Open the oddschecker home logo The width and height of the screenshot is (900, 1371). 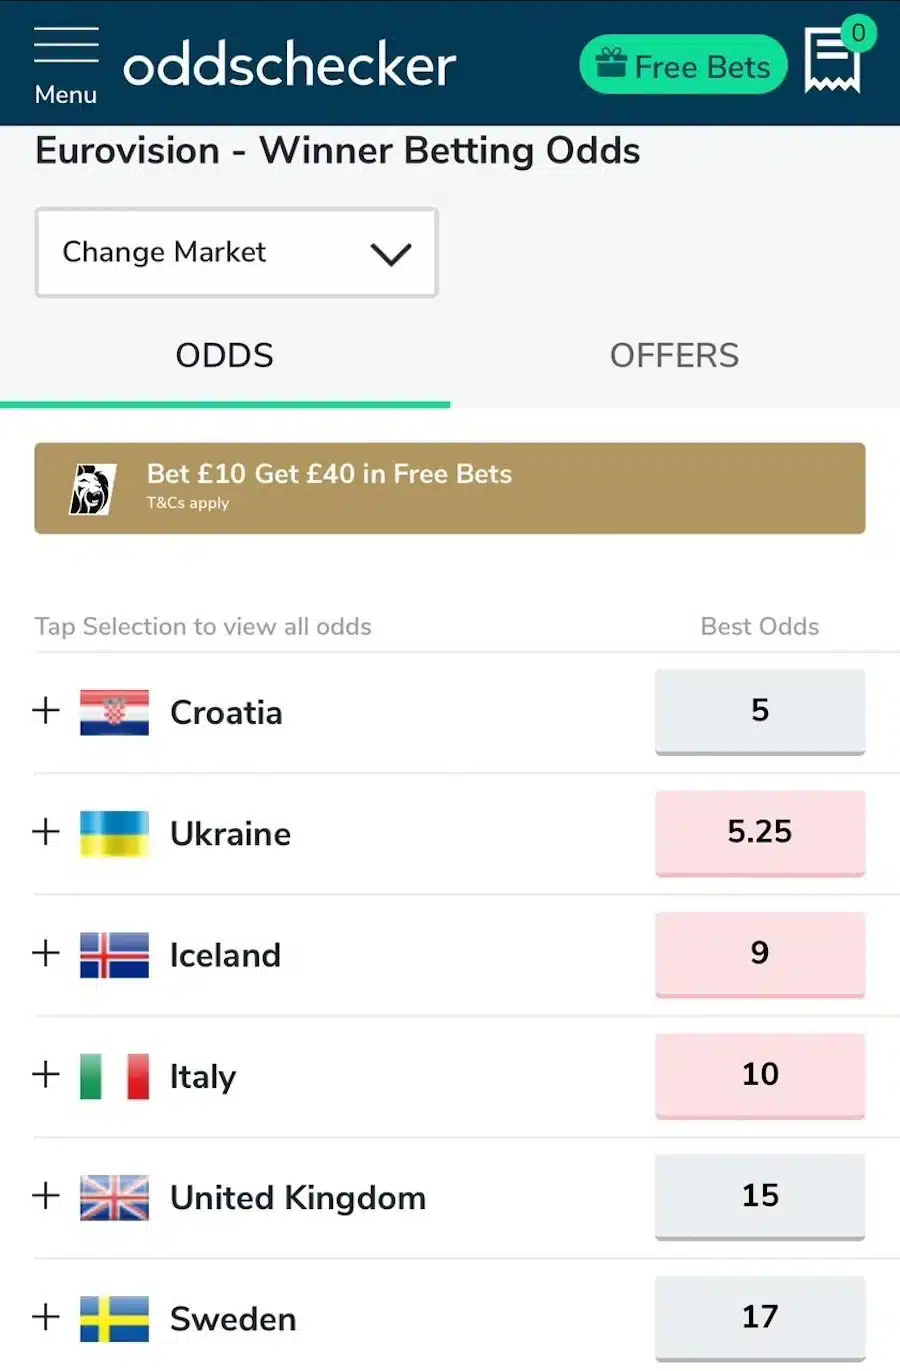pyautogui.click(x=289, y=66)
